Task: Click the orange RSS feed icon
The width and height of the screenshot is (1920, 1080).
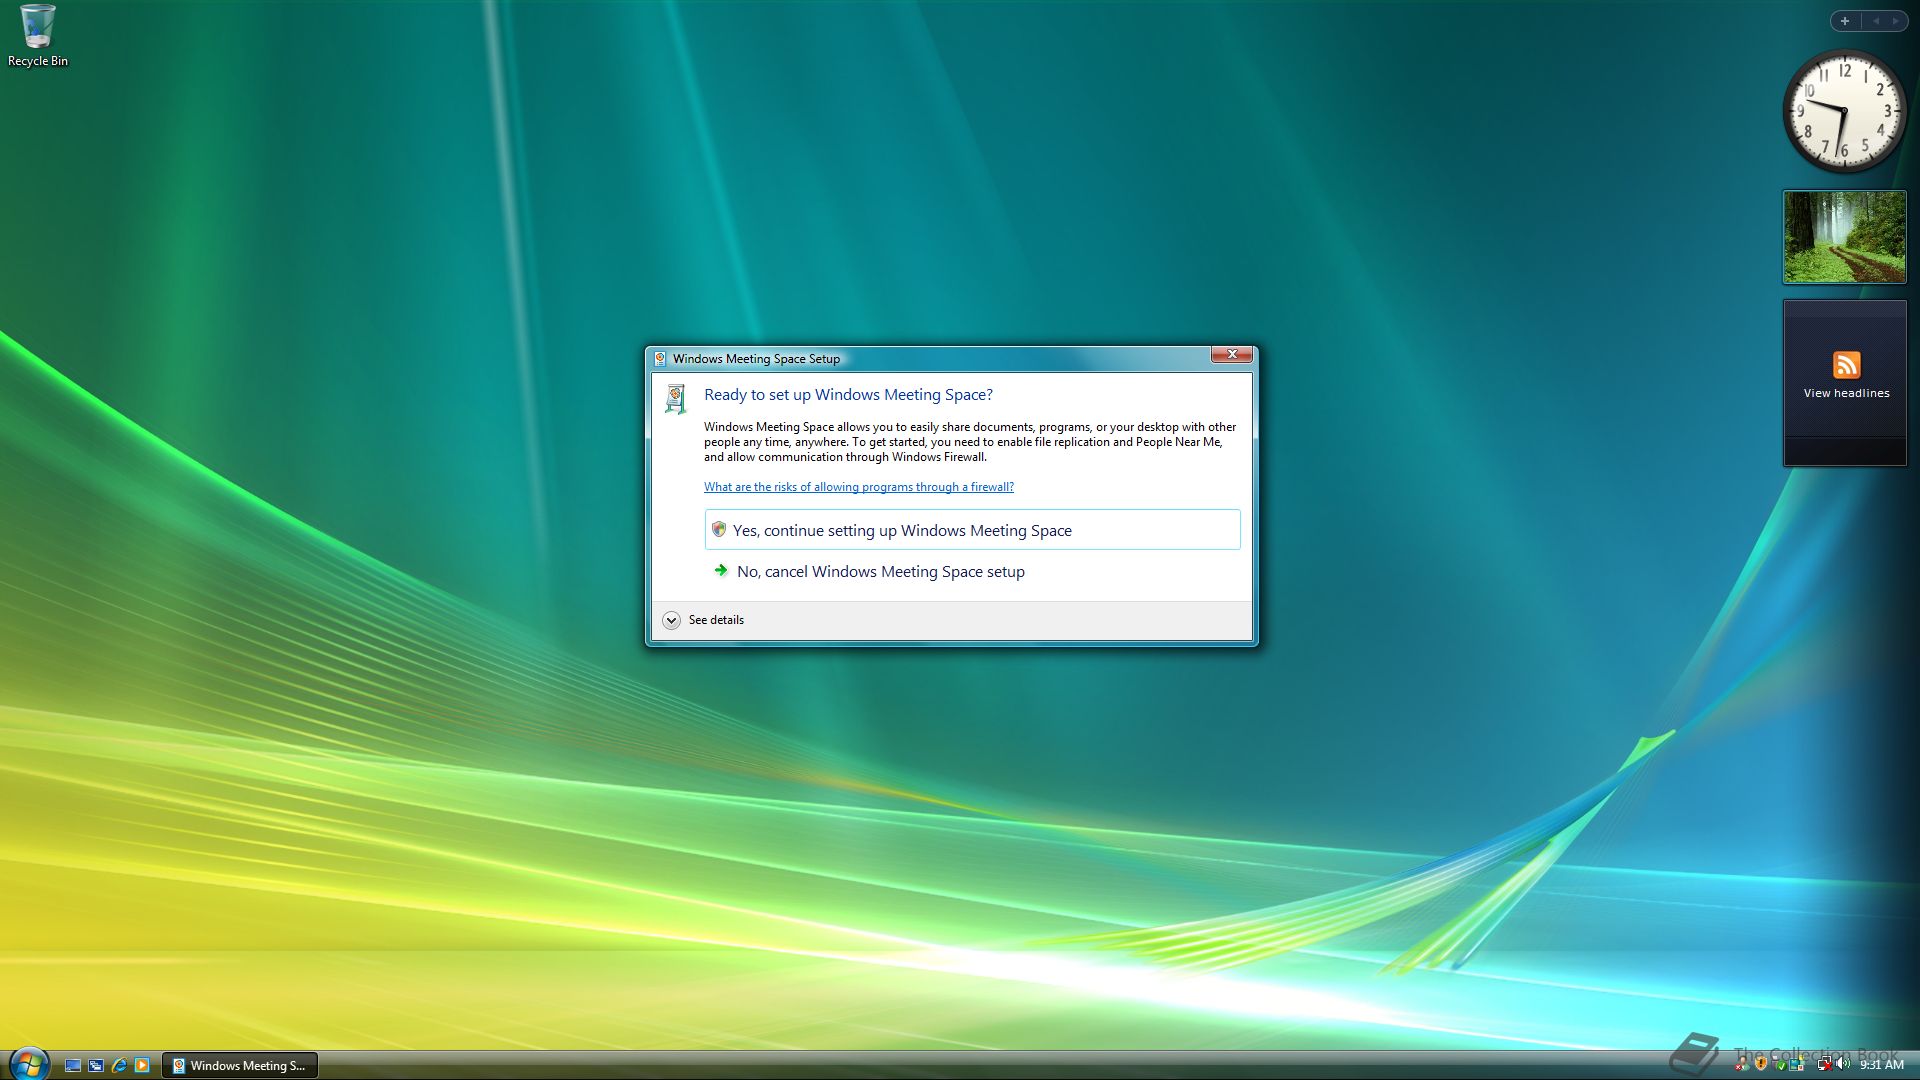Action: coord(1846,365)
